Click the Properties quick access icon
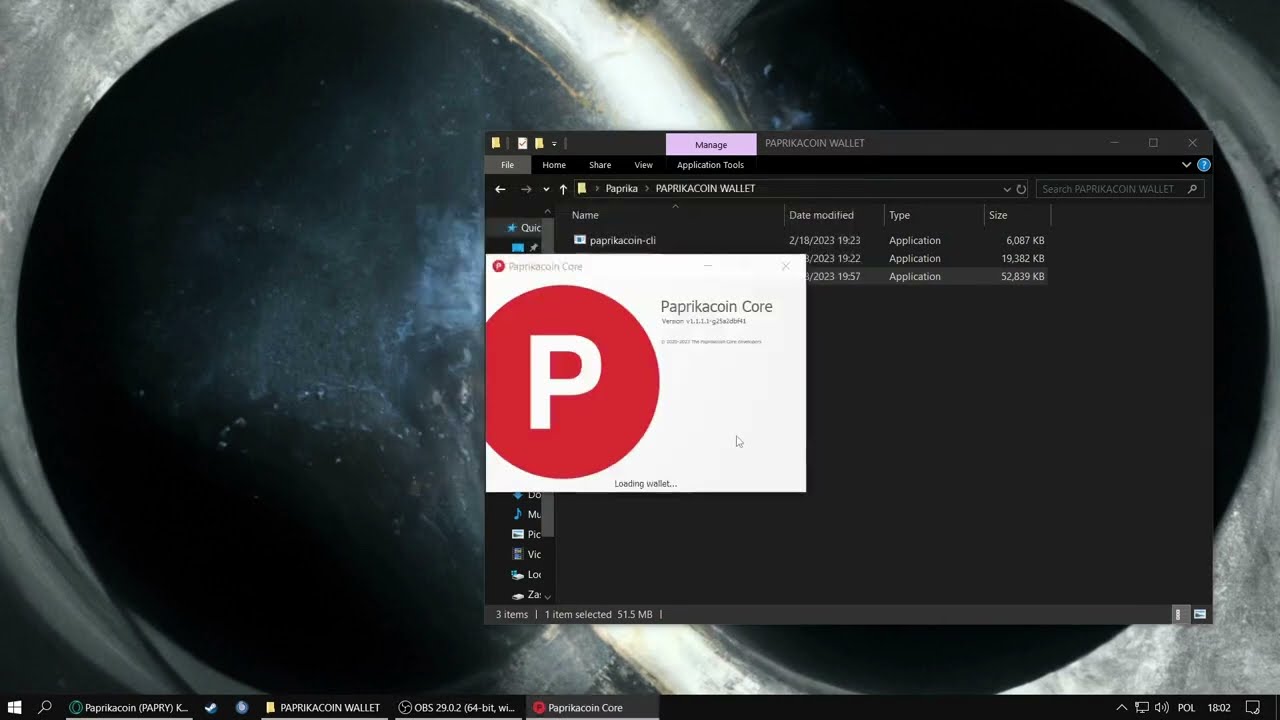This screenshot has height=720, width=1280. 522,143
